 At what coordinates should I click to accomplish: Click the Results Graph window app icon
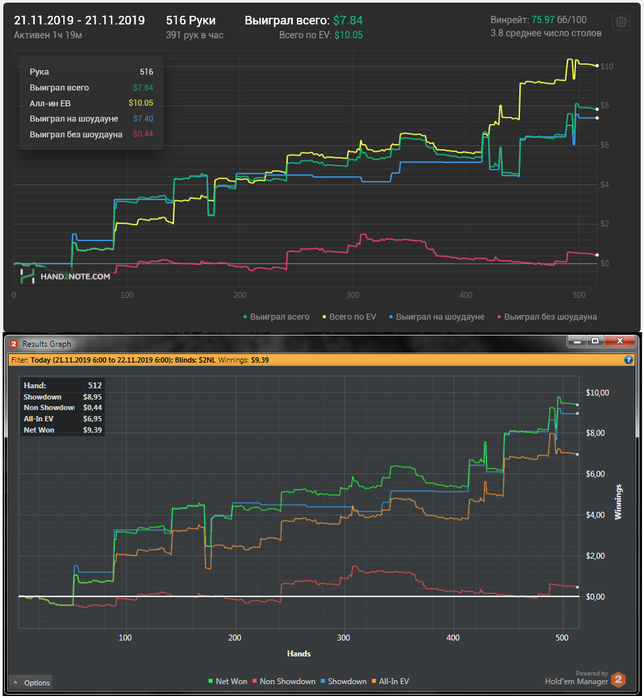[x=14, y=344]
